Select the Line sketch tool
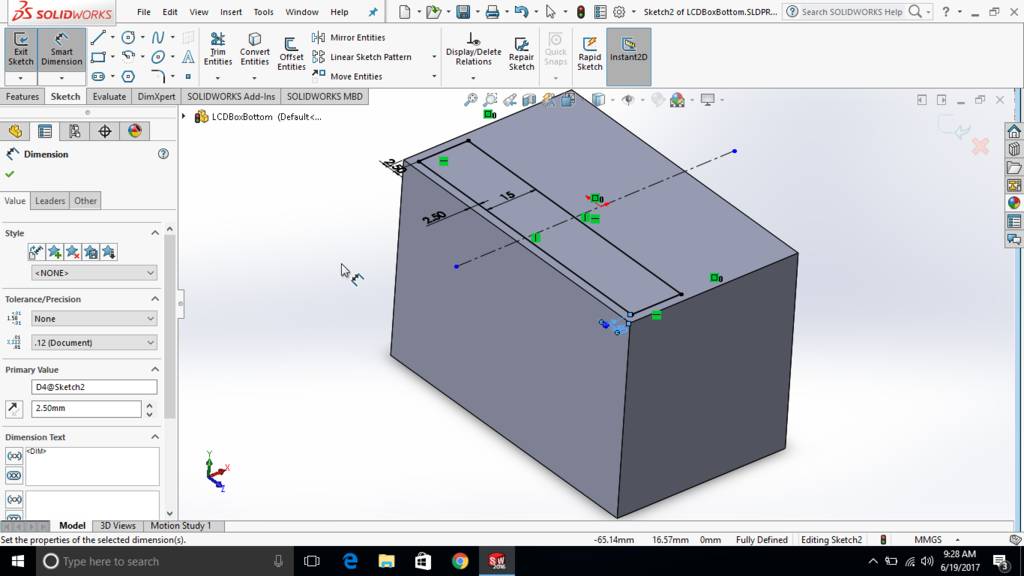The width and height of the screenshot is (1024, 576). pyautogui.click(x=98, y=37)
